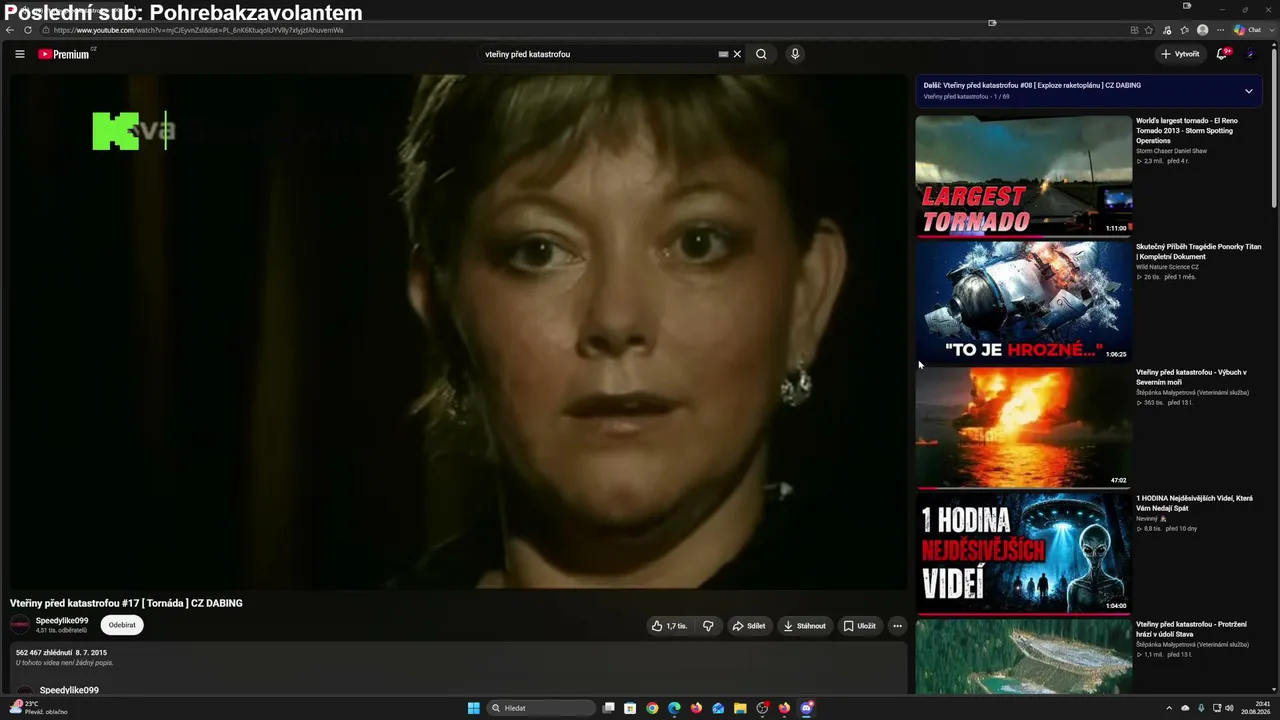The width and height of the screenshot is (1280, 720).
Task: Open the browser profile icon
Action: [1202, 30]
